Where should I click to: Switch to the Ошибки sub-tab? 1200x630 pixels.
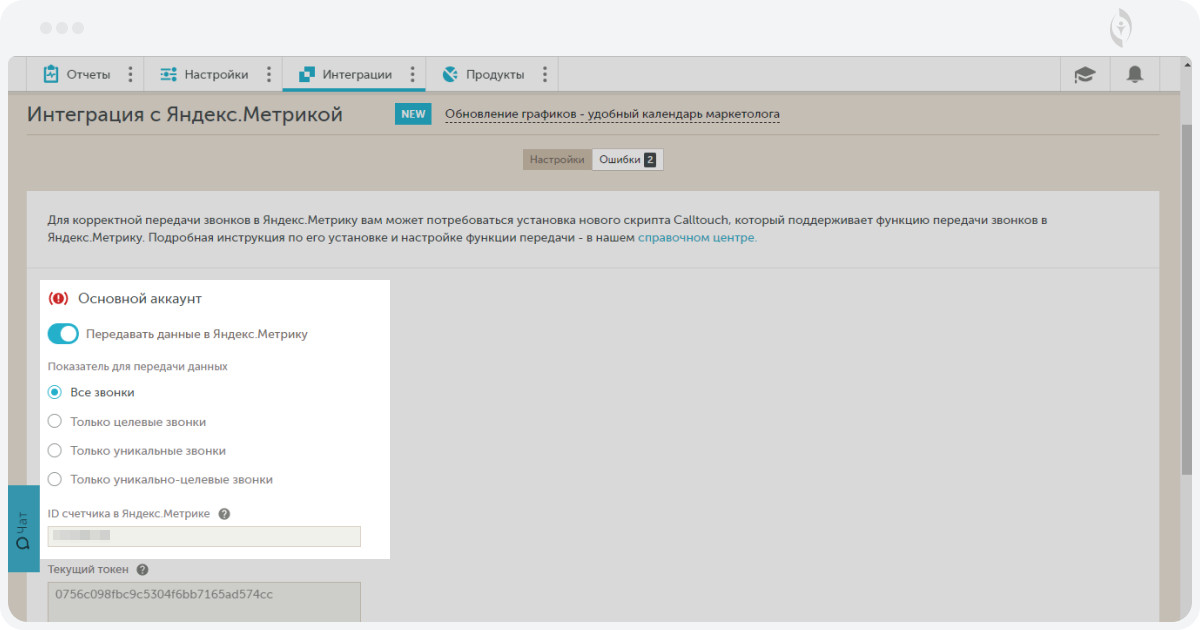628,159
